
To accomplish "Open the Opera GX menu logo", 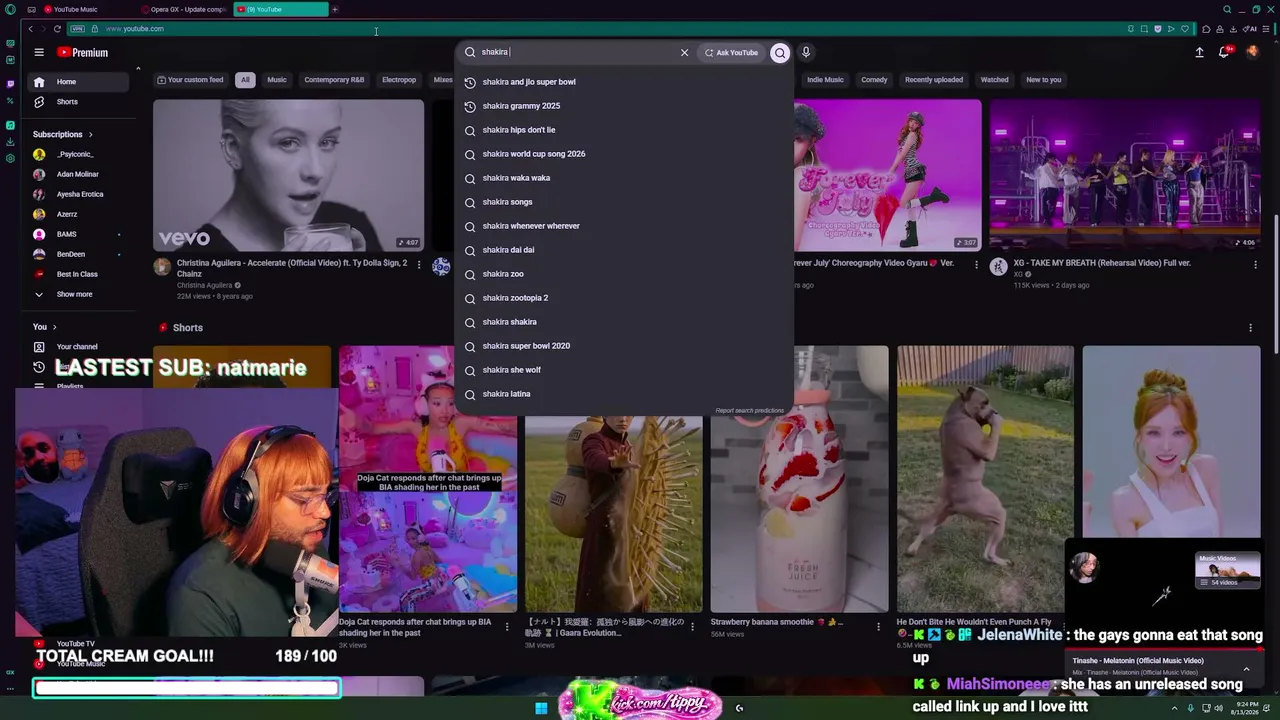I will (10, 9).
